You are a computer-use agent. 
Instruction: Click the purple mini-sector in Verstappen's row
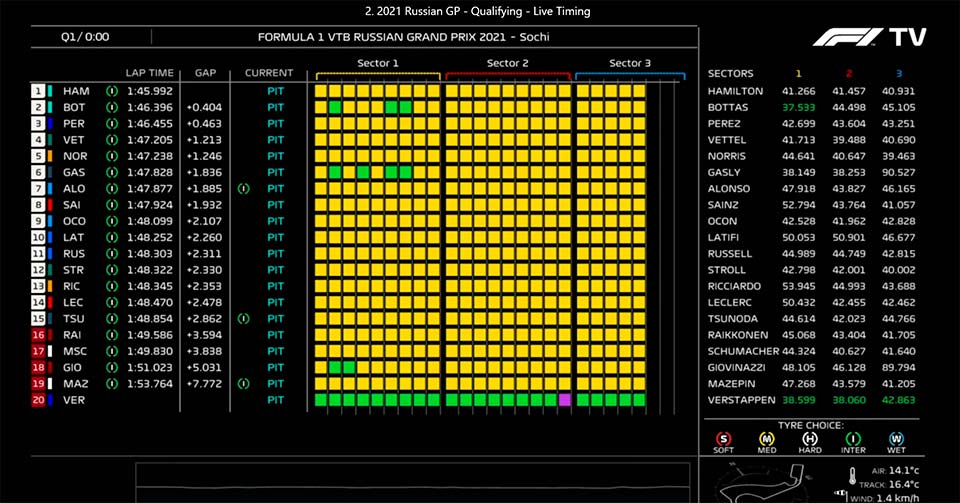pos(564,399)
